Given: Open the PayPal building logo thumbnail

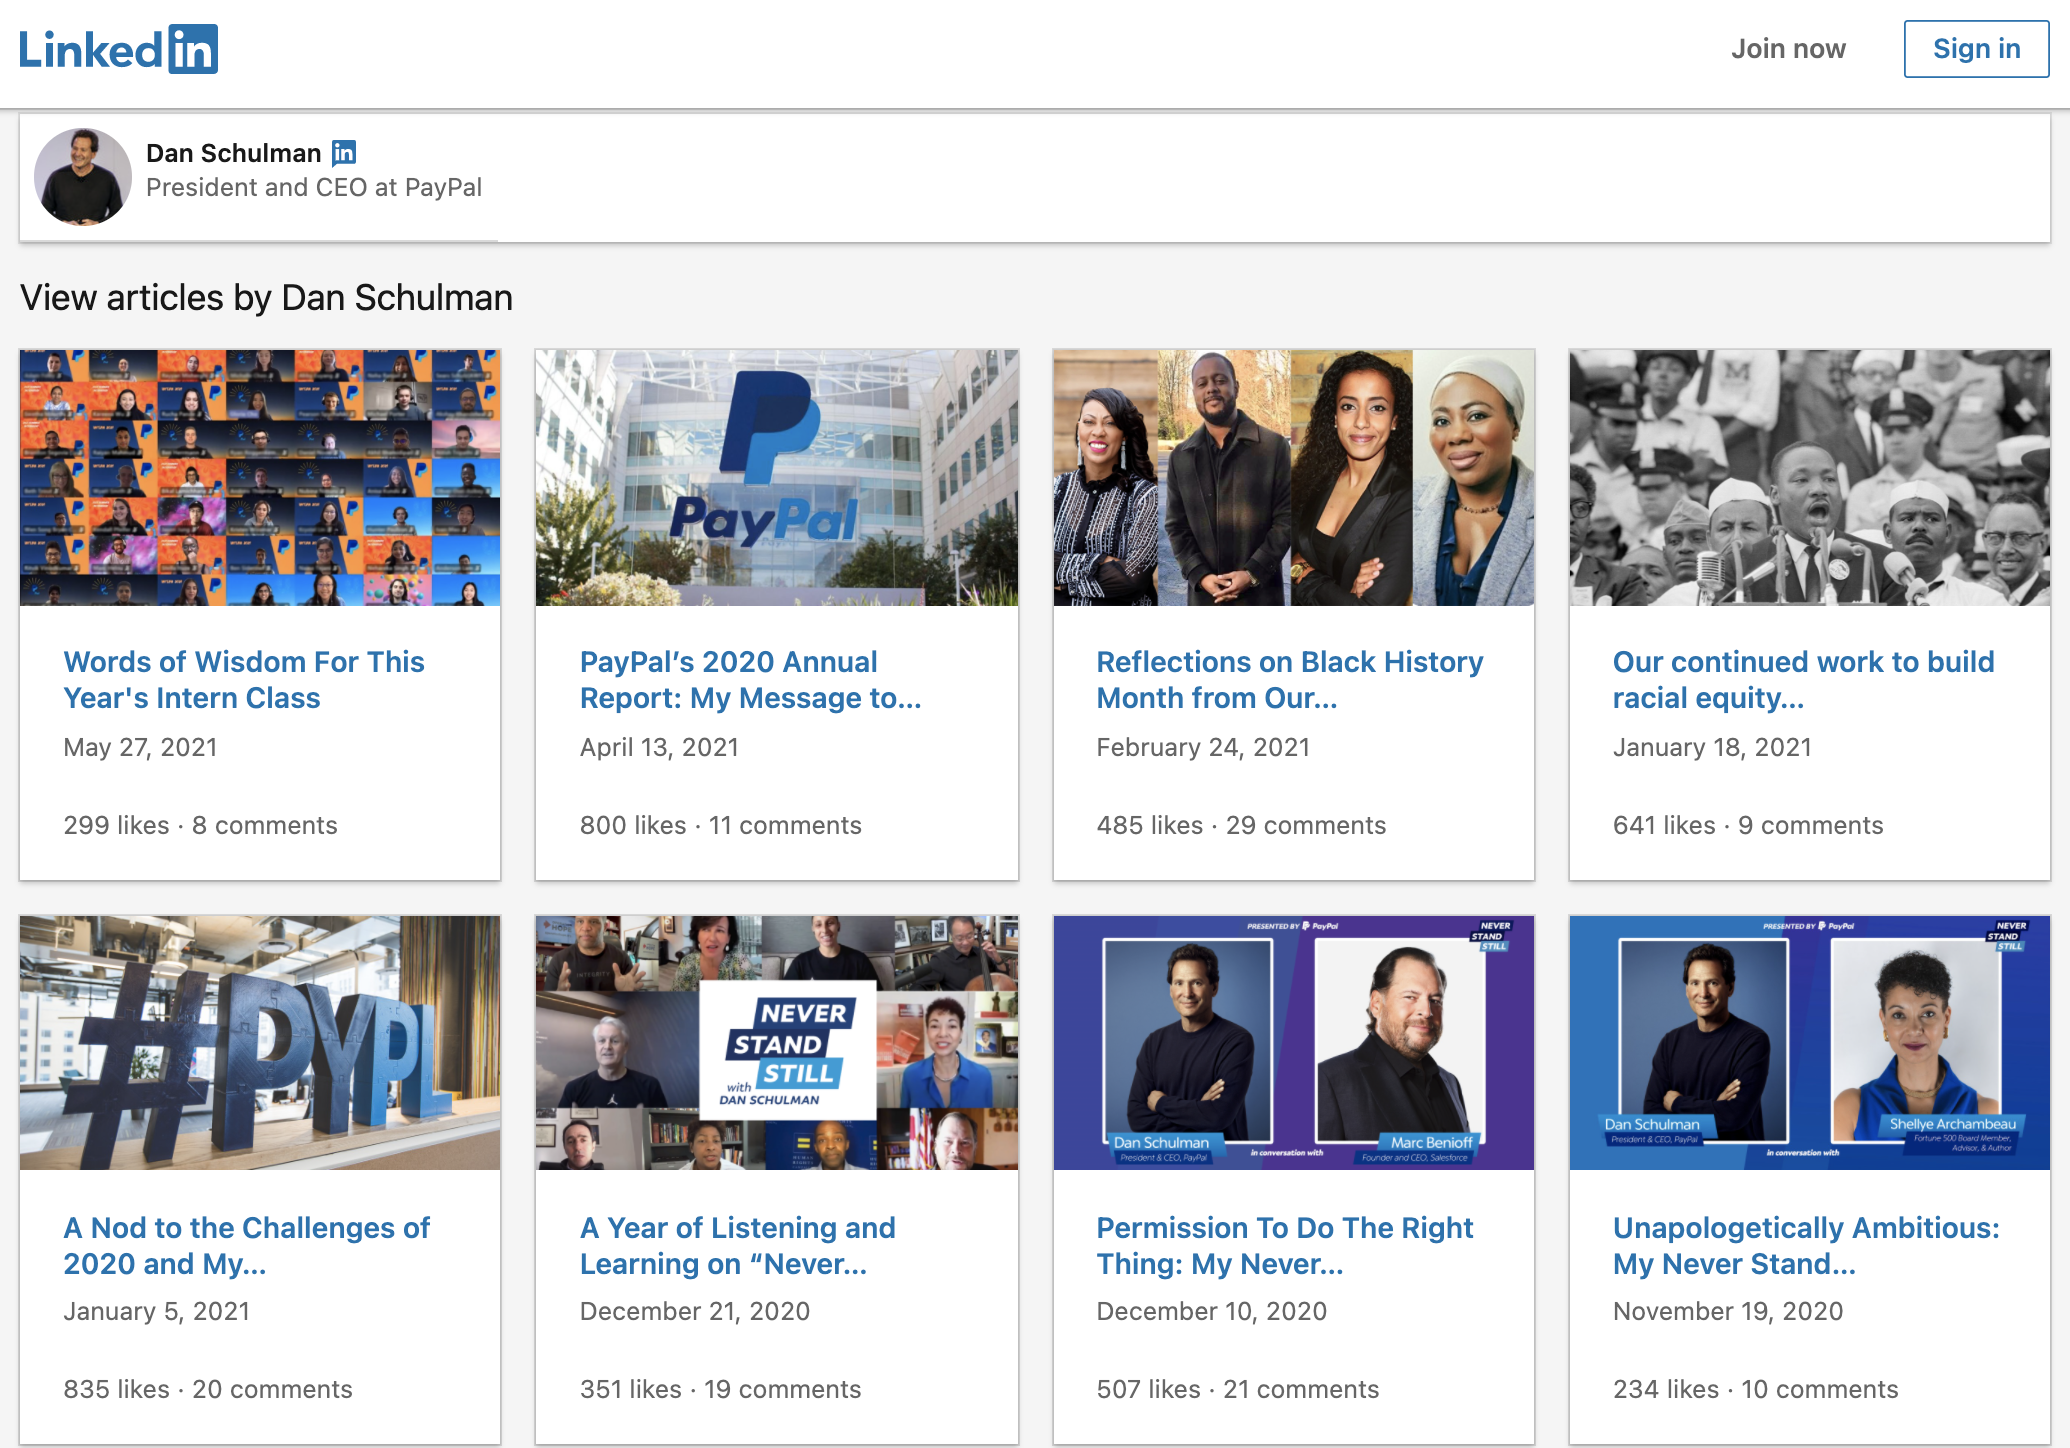Looking at the screenshot, I should pos(776,477).
